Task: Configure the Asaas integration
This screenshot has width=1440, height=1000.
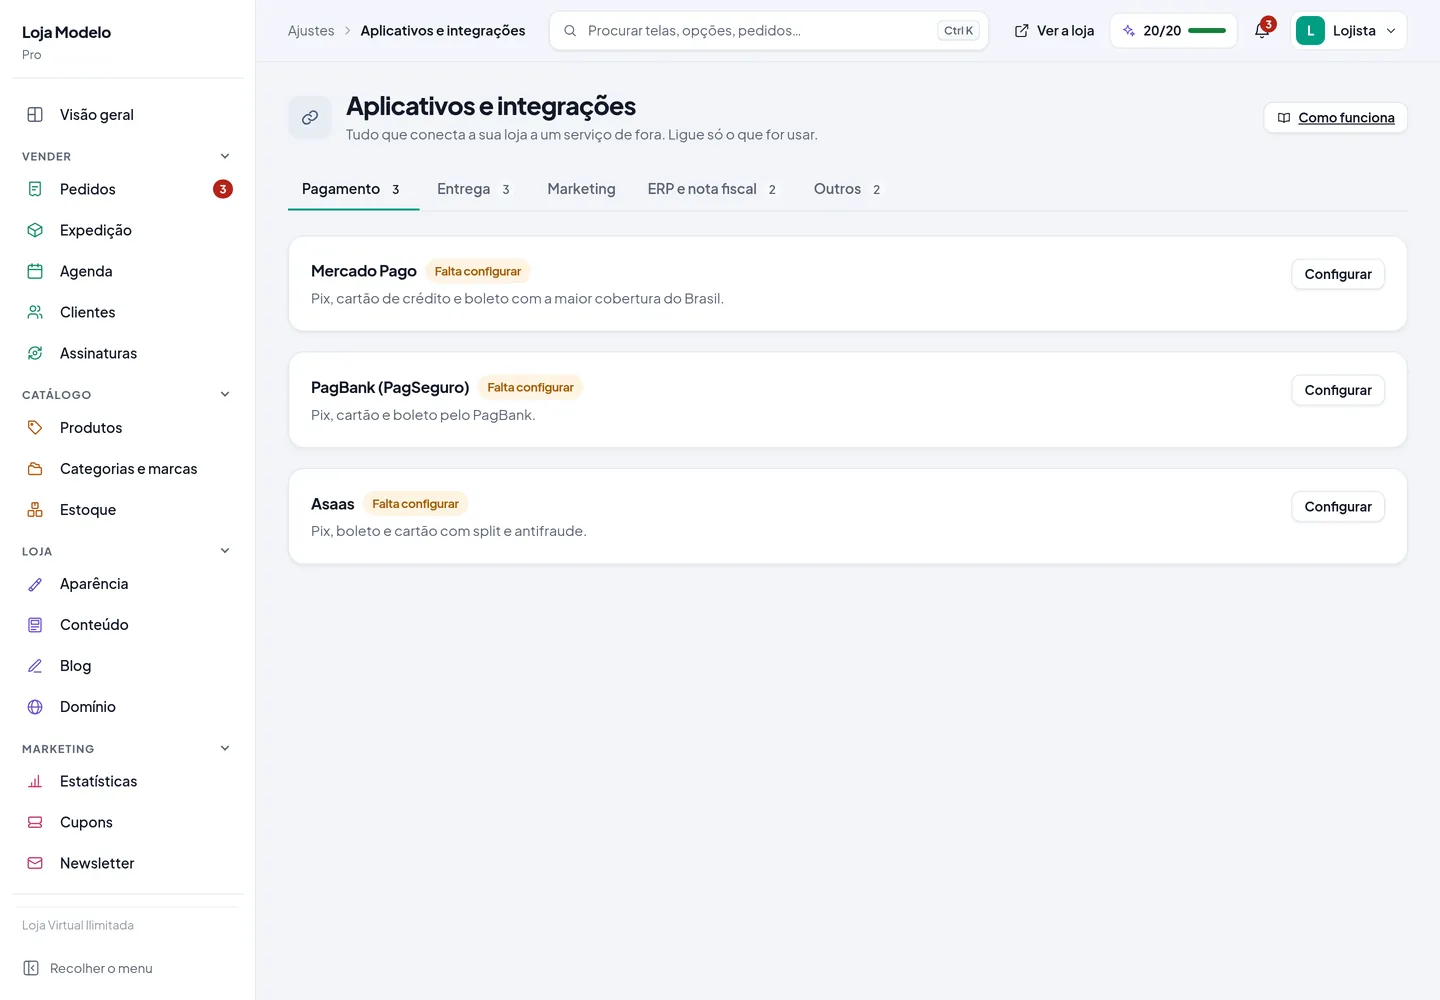Action: pyautogui.click(x=1338, y=507)
